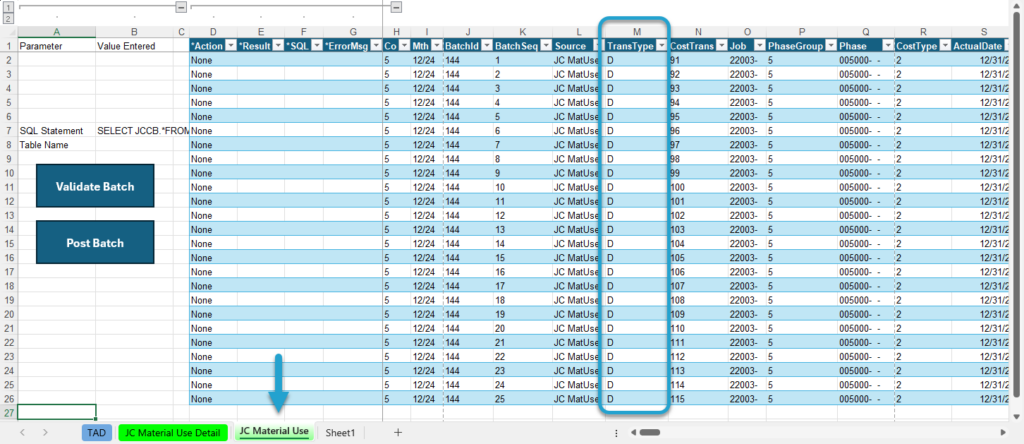Click the Validate Batch button

tap(95, 186)
